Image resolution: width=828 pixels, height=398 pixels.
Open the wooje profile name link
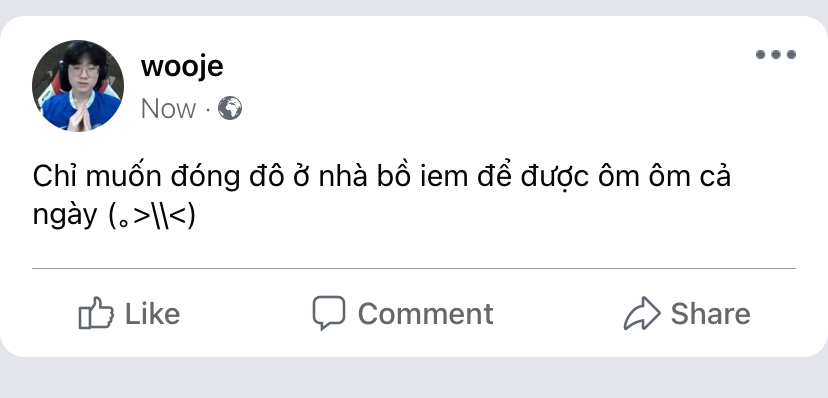tap(182, 67)
